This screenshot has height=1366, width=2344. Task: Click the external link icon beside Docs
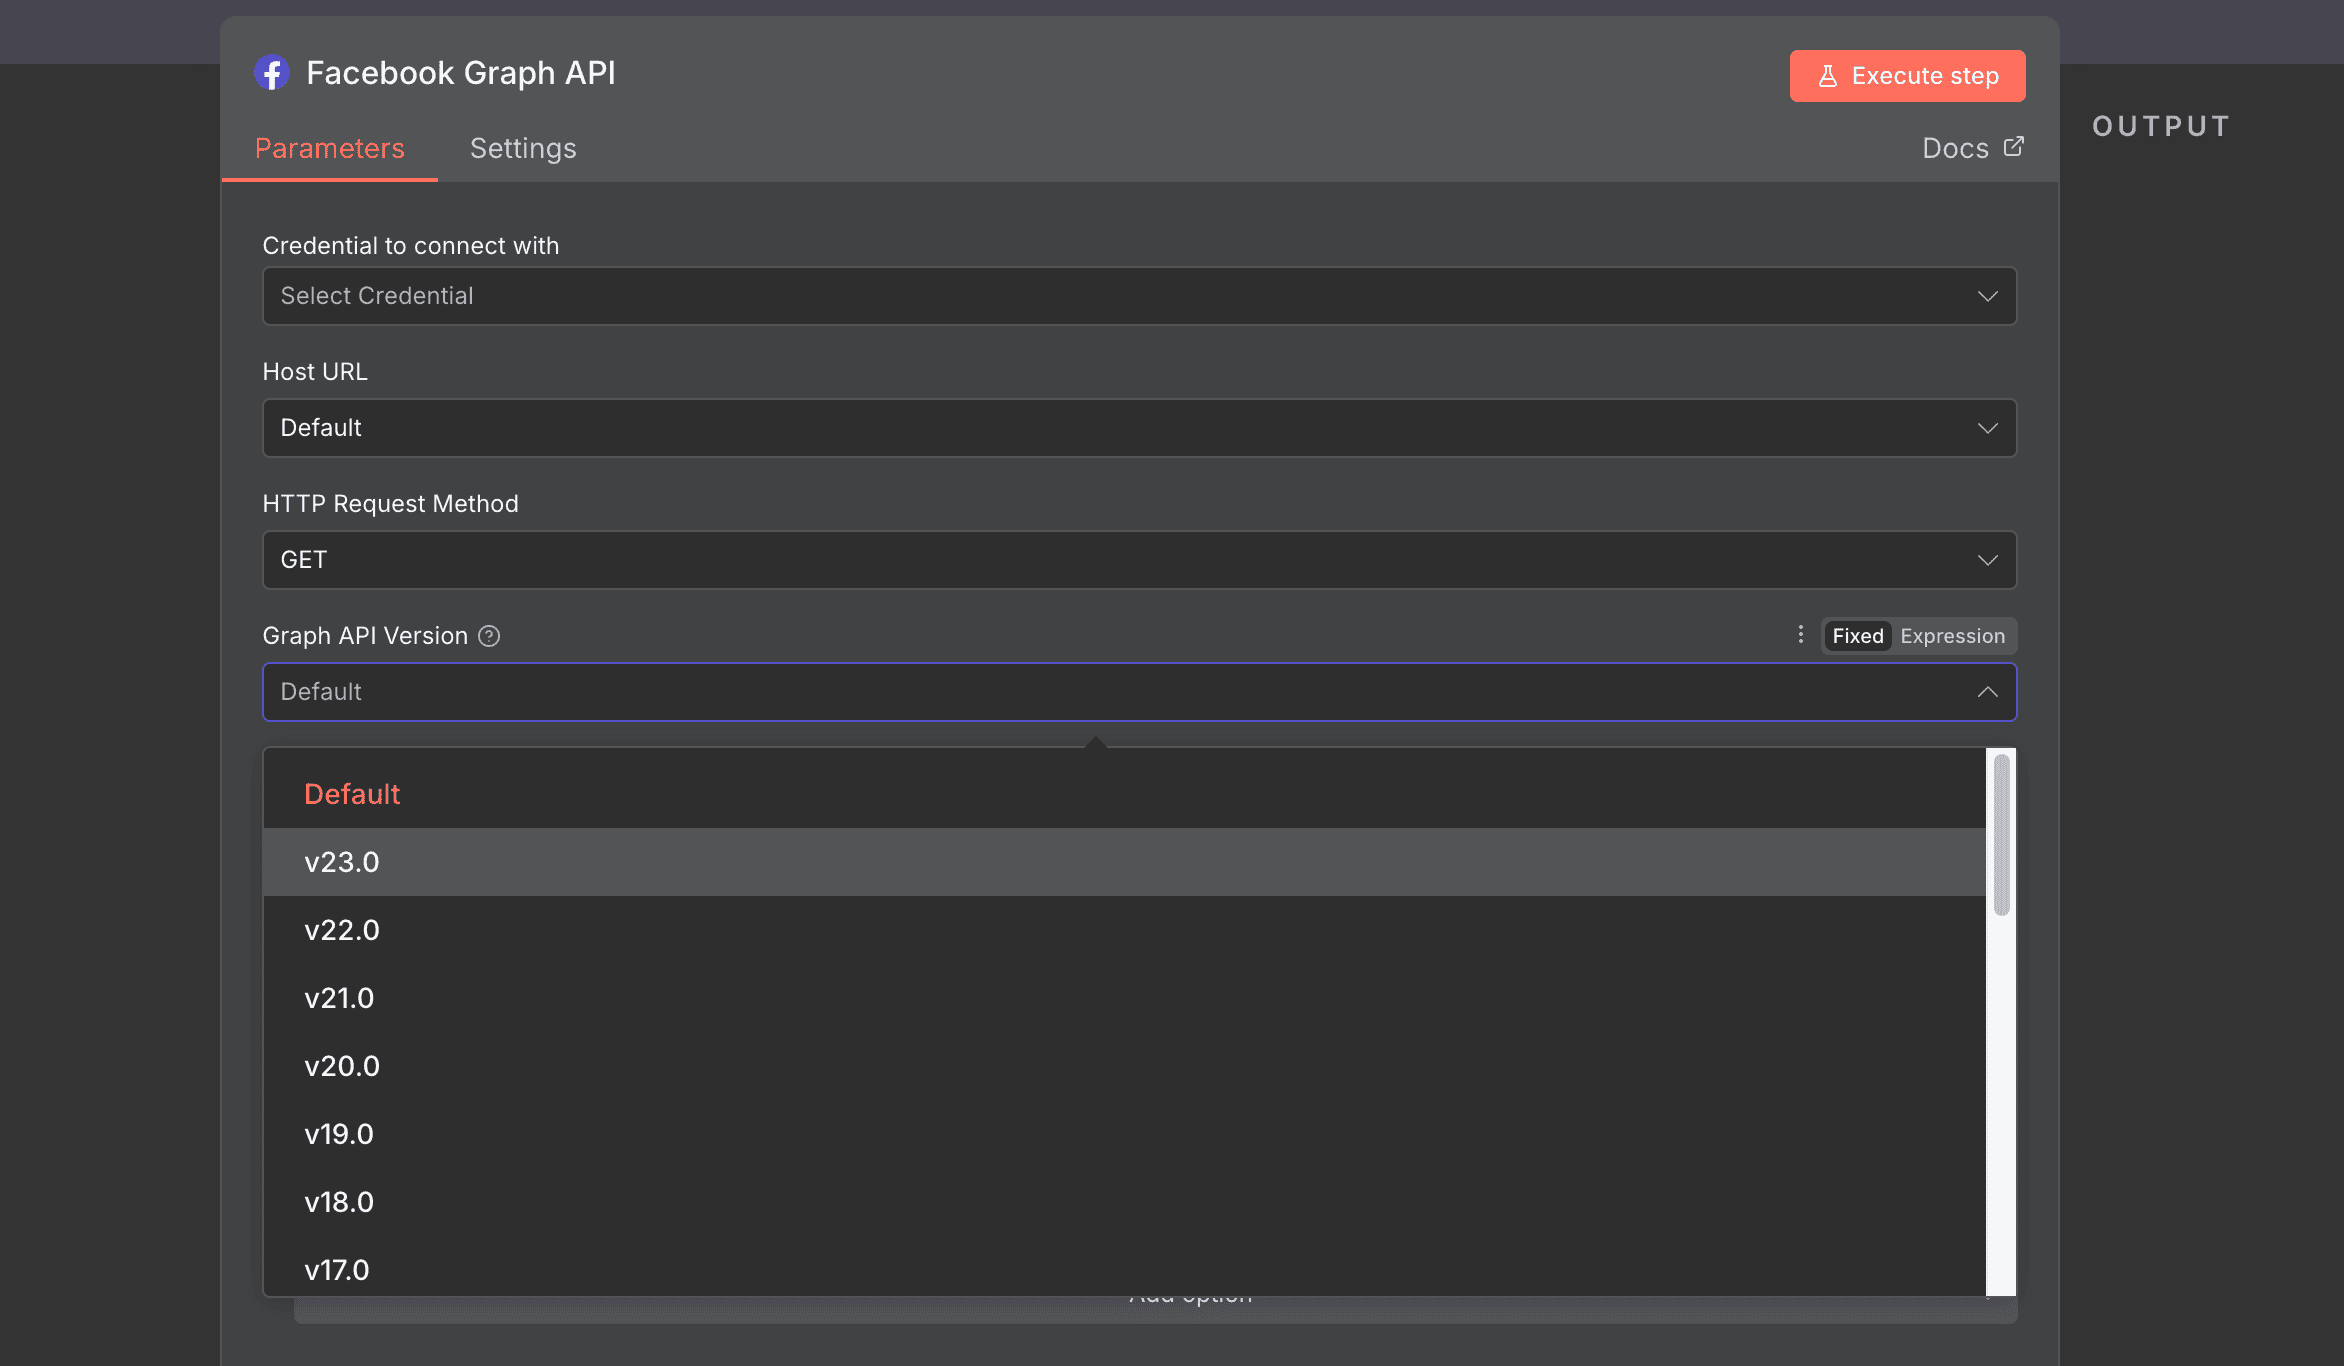[2013, 146]
